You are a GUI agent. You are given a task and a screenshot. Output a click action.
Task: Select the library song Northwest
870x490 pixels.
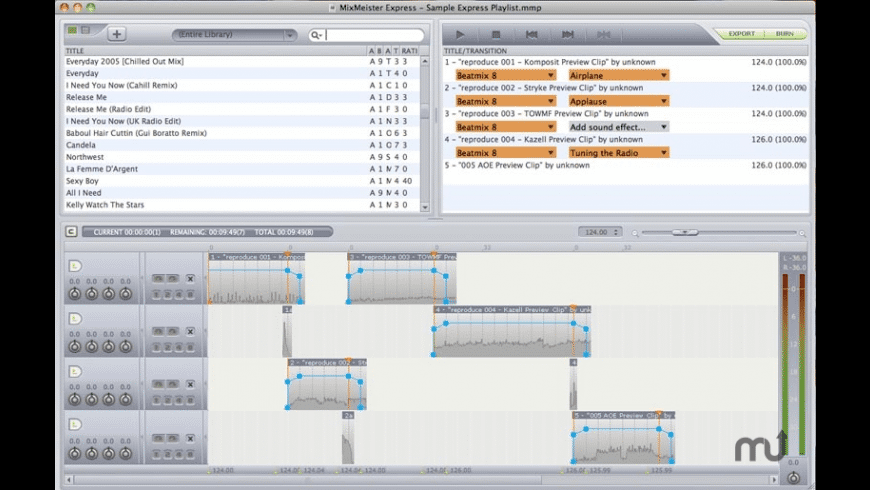tap(242, 157)
